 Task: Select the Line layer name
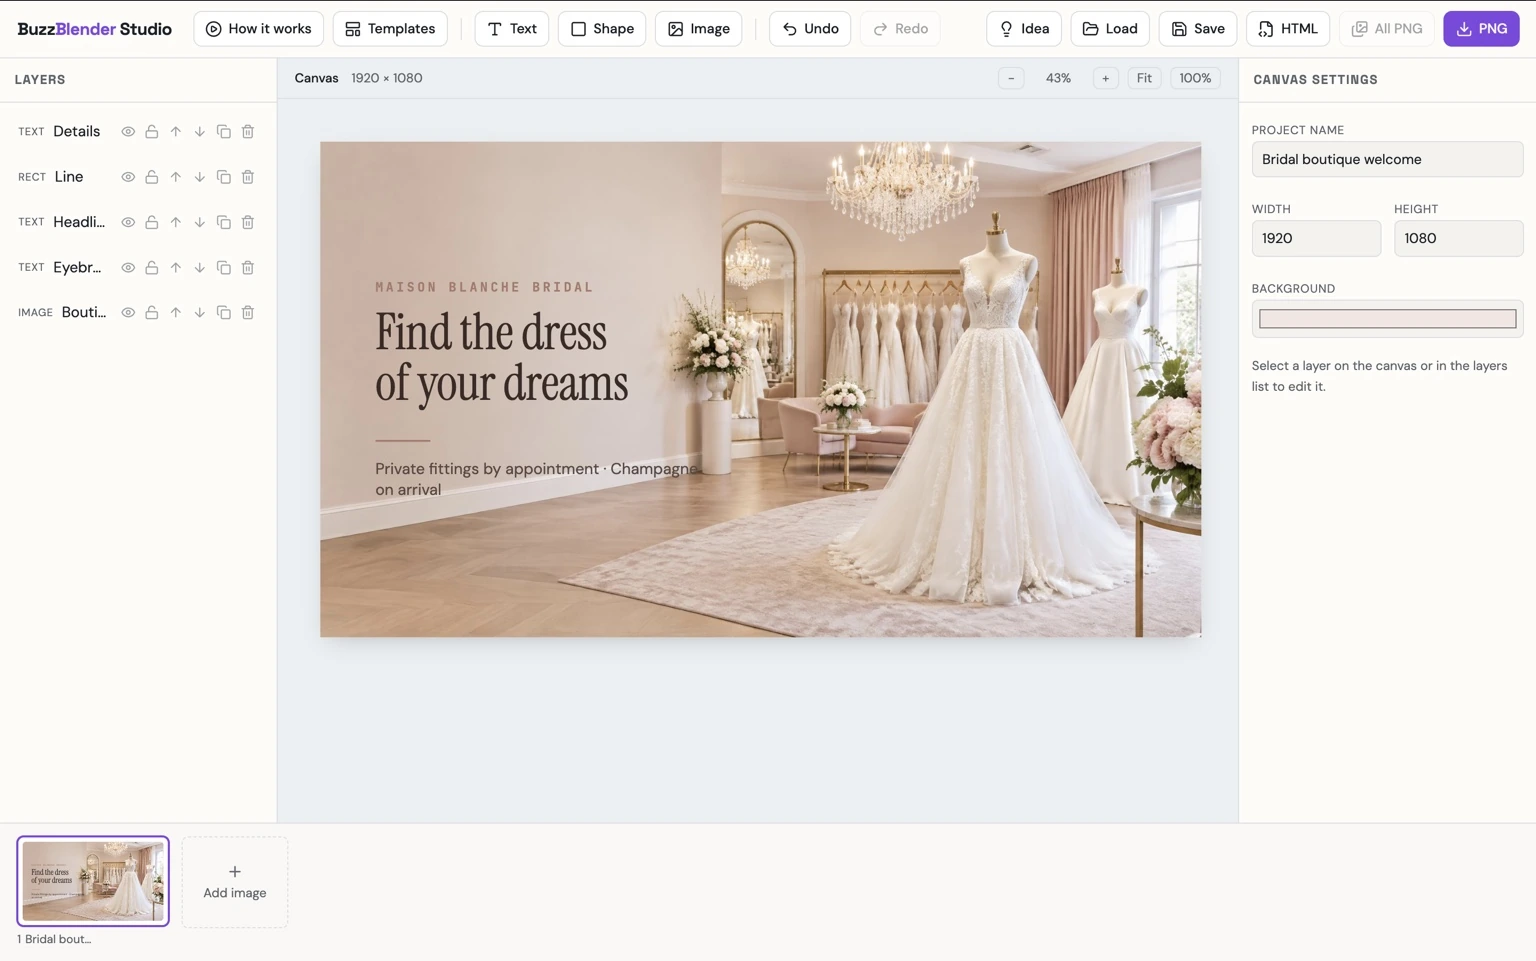(69, 177)
